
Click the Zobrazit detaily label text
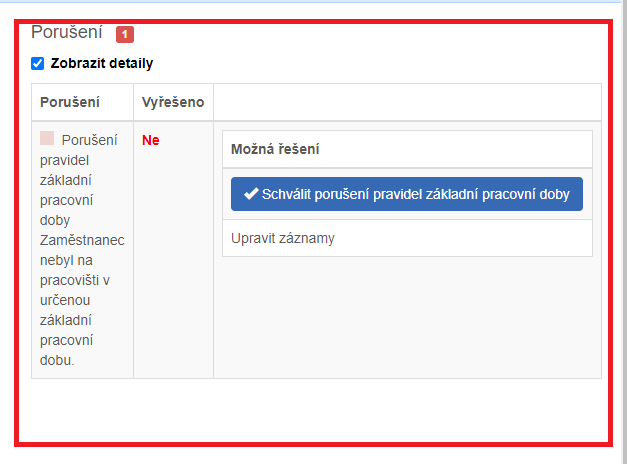pos(102,64)
